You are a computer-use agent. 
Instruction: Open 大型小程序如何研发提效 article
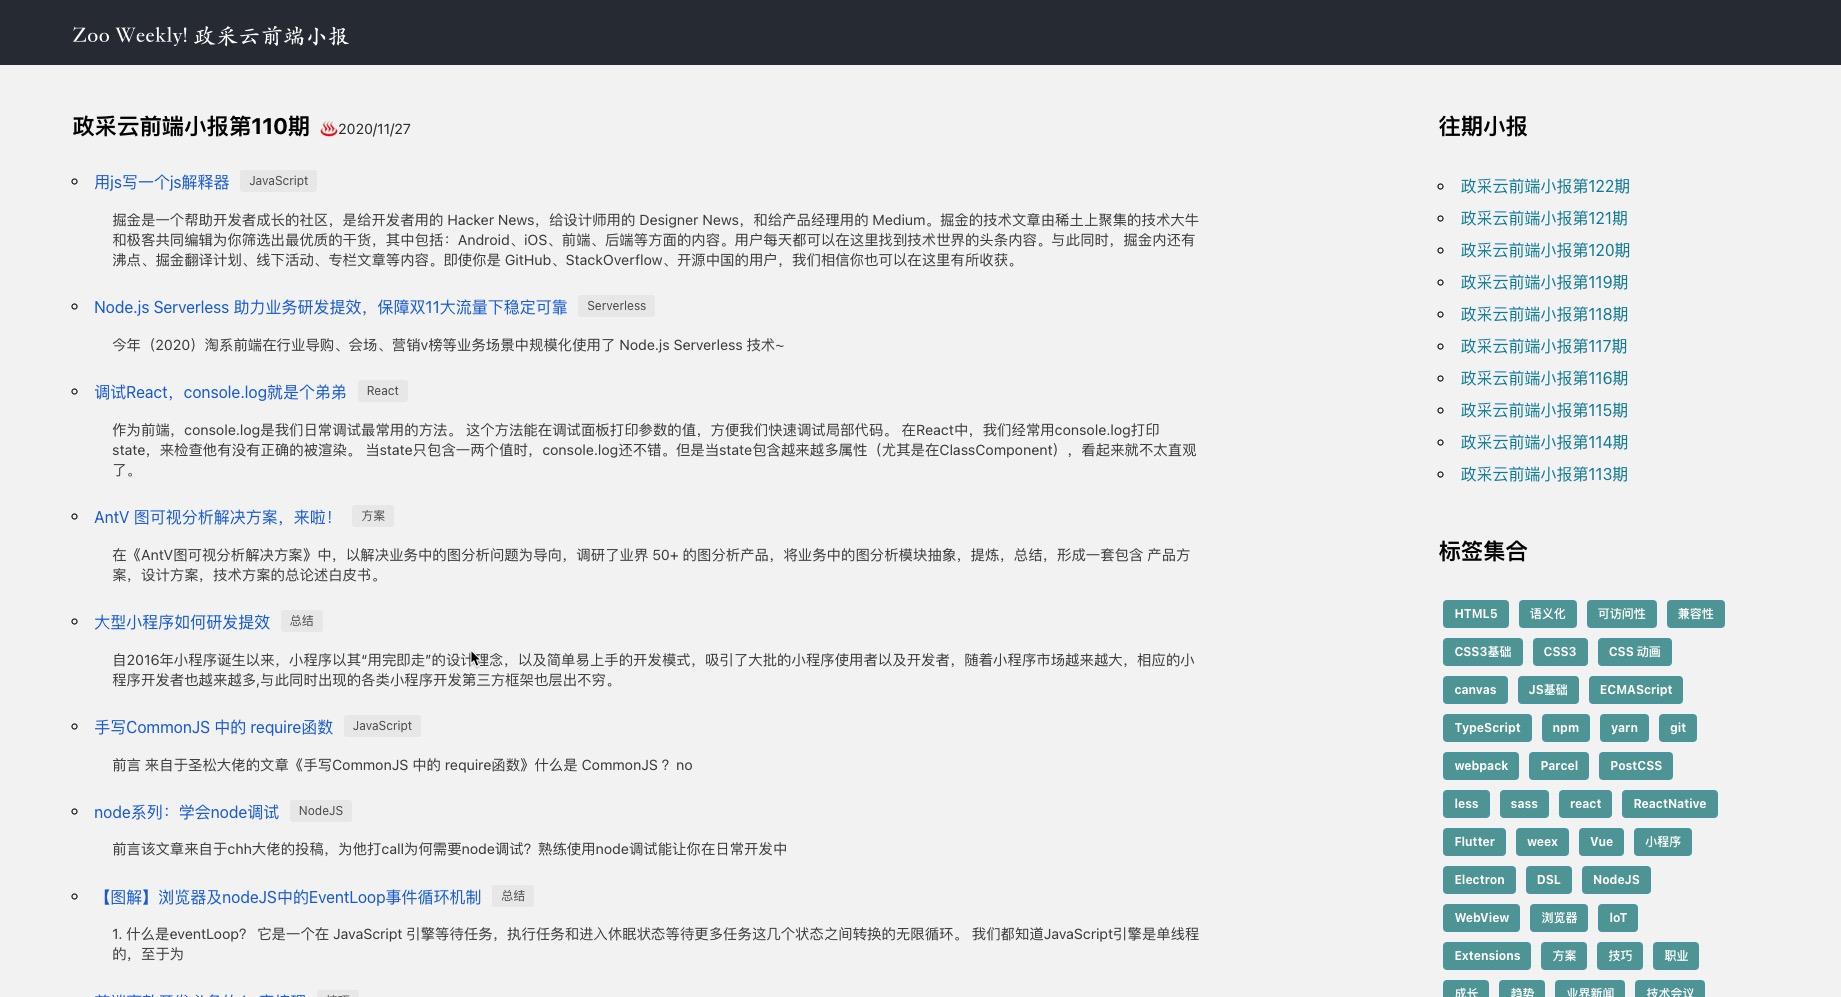pos(181,622)
